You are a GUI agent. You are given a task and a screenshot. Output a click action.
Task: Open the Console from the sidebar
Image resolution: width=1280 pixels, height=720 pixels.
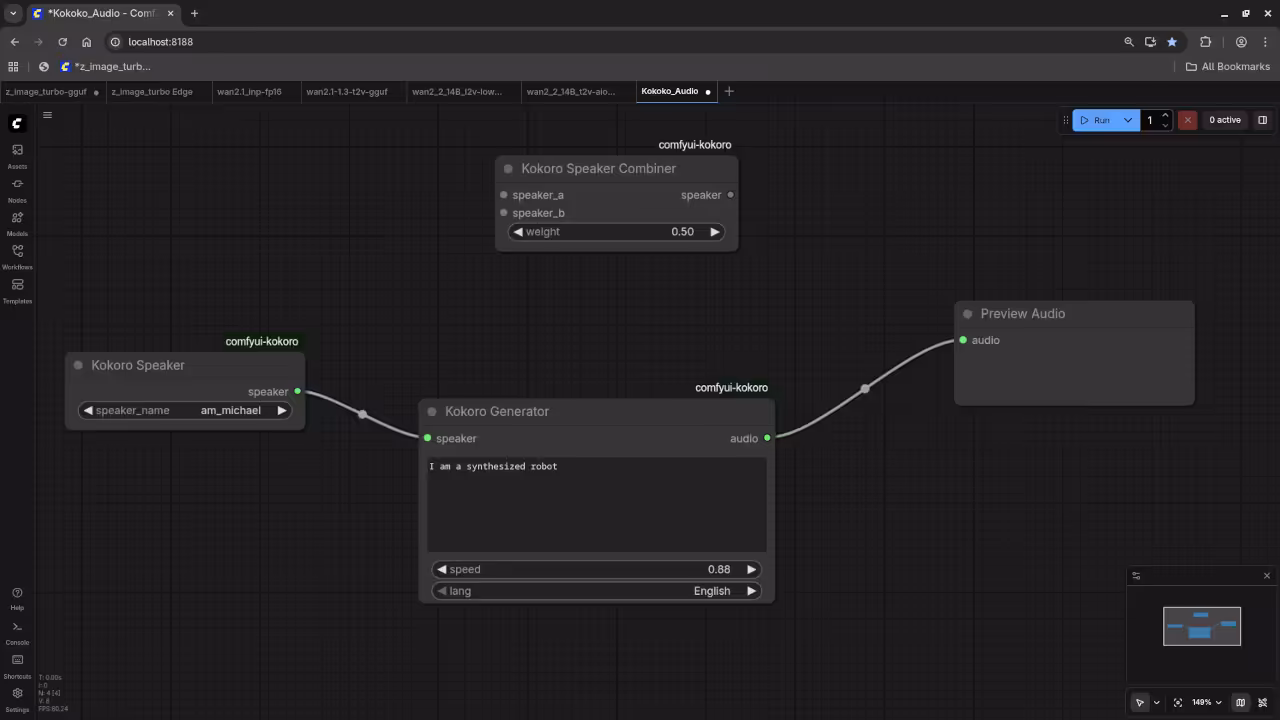click(17, 627)
